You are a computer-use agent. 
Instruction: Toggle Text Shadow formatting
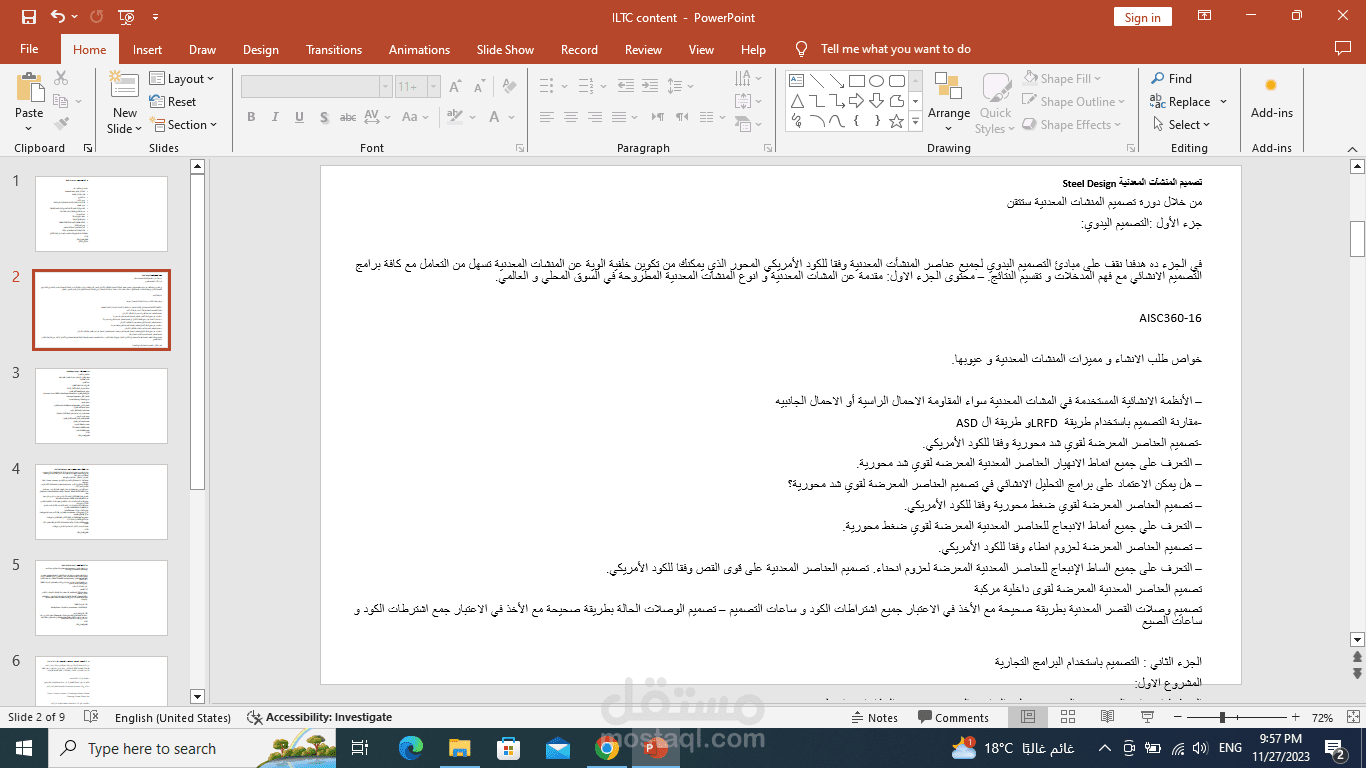(x=323, y=117)
